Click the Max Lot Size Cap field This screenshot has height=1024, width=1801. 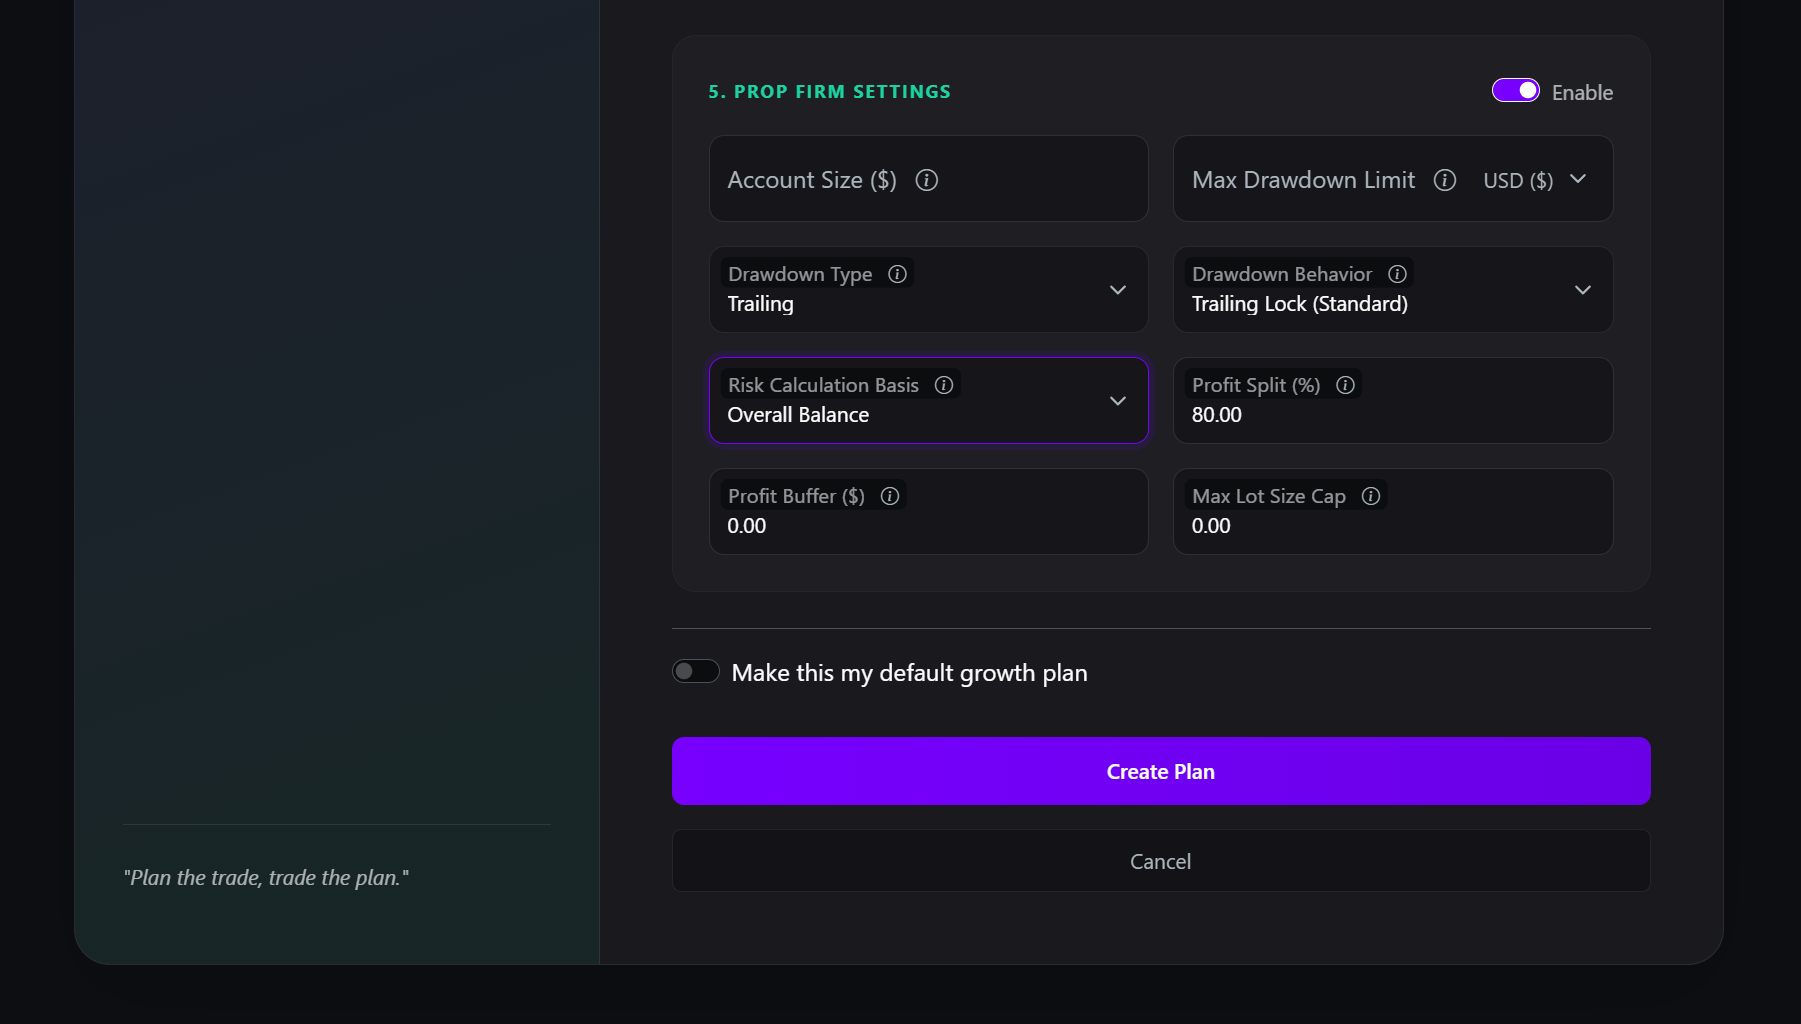pyautogui.click(x=1392, y=525)
